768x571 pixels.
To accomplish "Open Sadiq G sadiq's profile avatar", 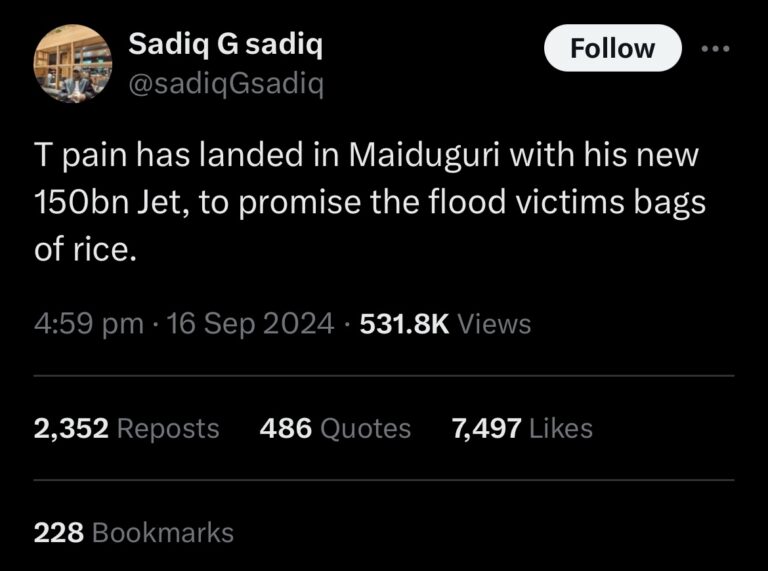I will [72, 63].
